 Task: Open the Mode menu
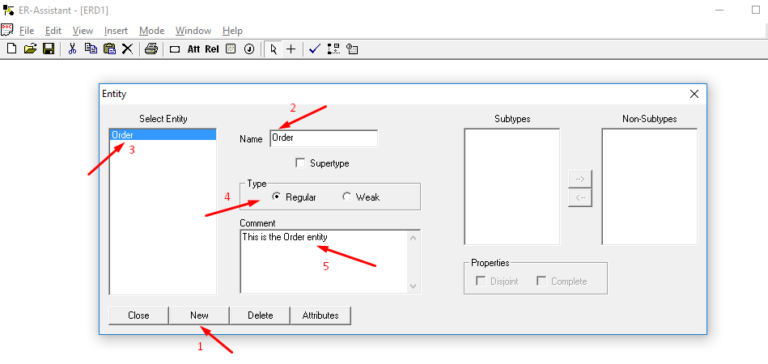(152, 30)
